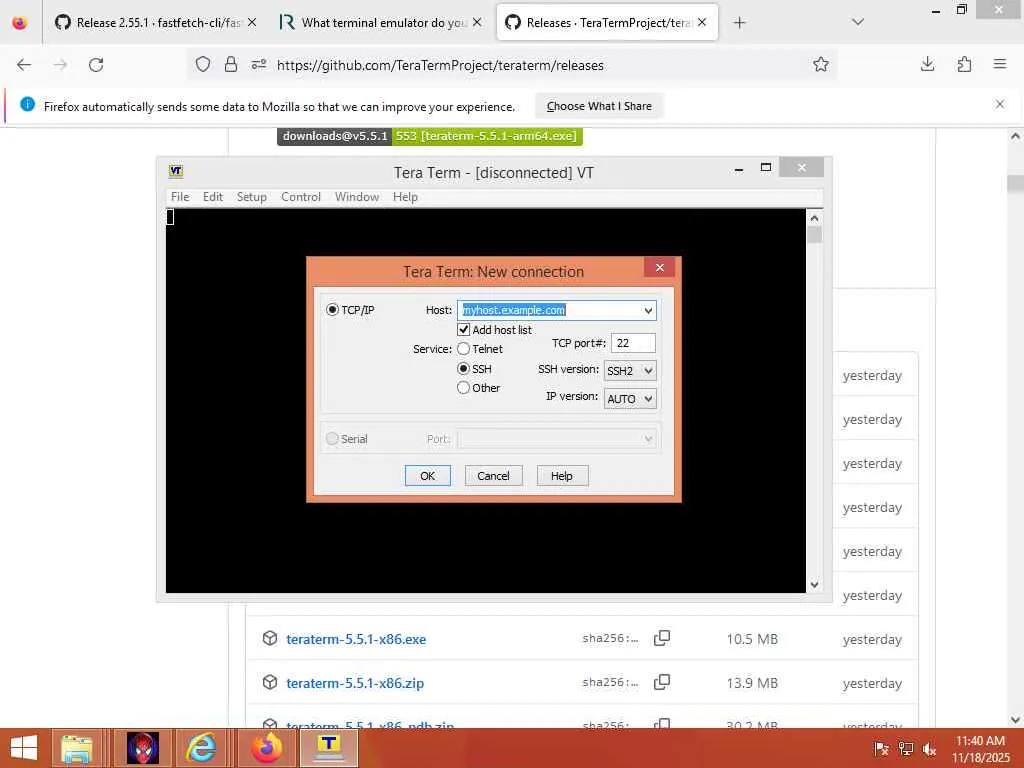Click the Firefox address bar URL
The width and height of the screenshot is (1024, 768).
click(x=440, y=65)
